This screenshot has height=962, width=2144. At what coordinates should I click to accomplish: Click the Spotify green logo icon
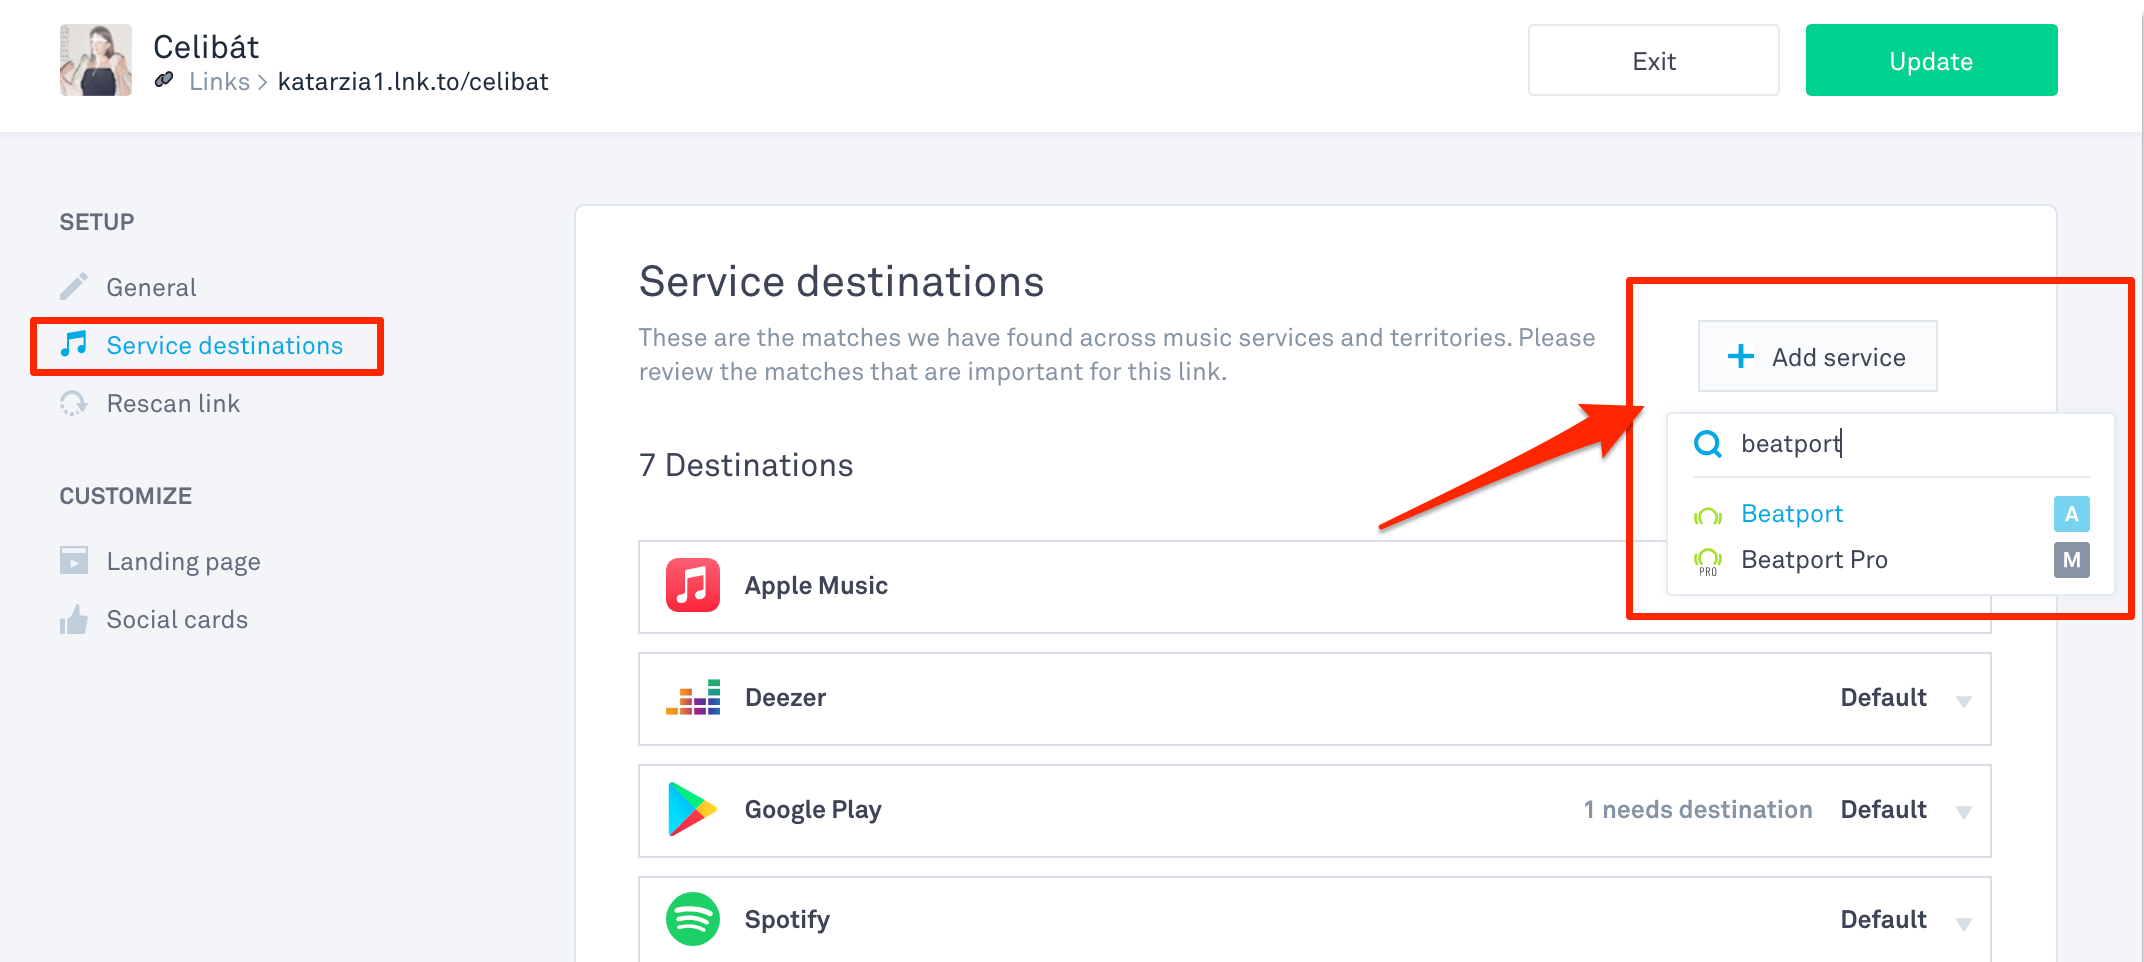tap(692, 919)
